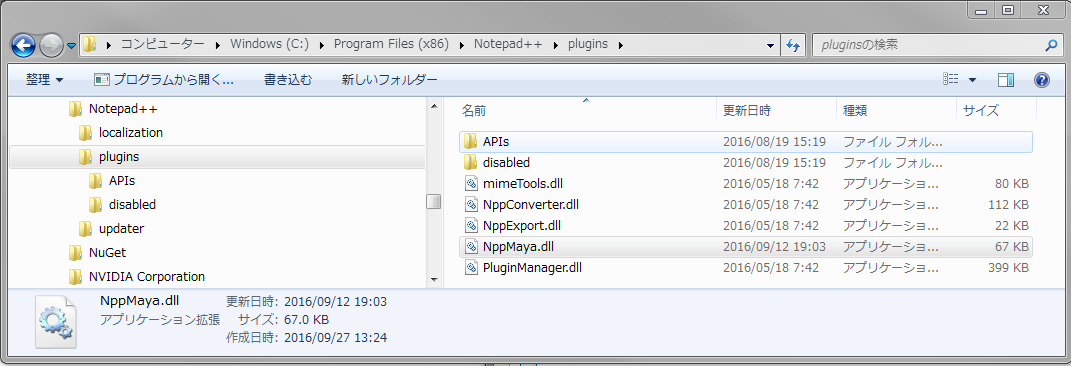The width and height of the screenshot is (1071, 366).
Task: Click 更新日時 value 2016/09/12 19:03 in details pane
Action: click(x=335, y=301)
